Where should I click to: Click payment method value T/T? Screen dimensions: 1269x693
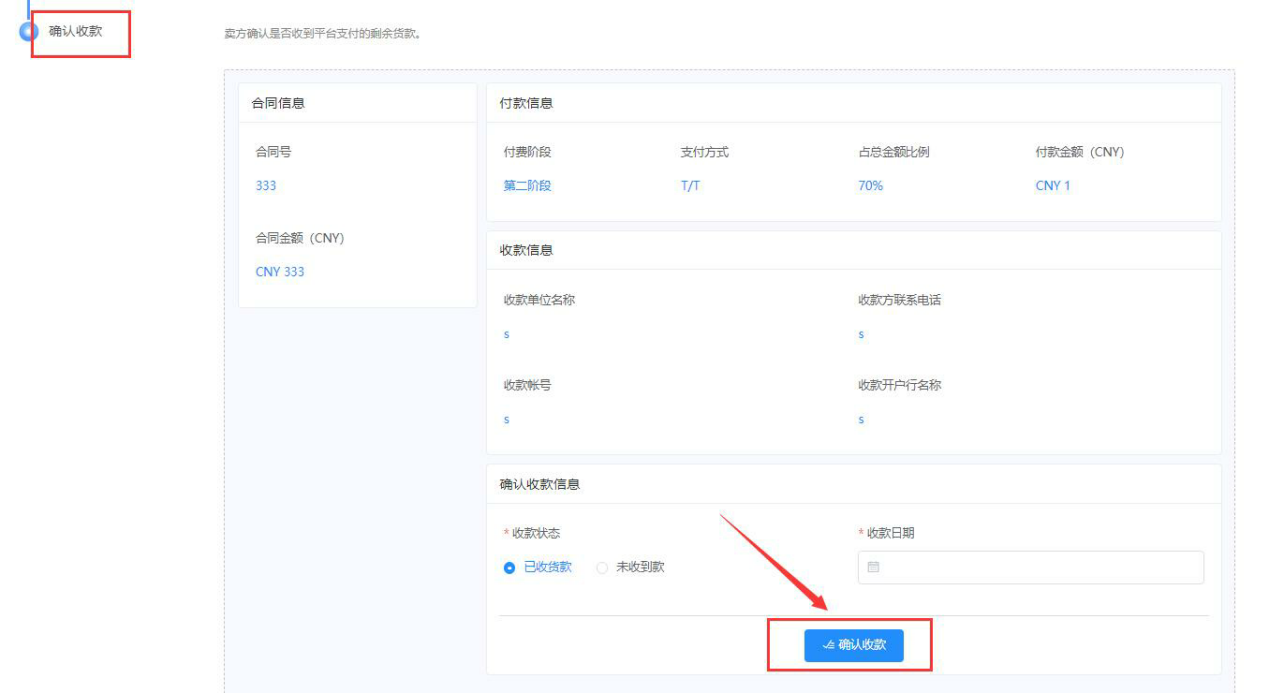[x=690, y=186]
